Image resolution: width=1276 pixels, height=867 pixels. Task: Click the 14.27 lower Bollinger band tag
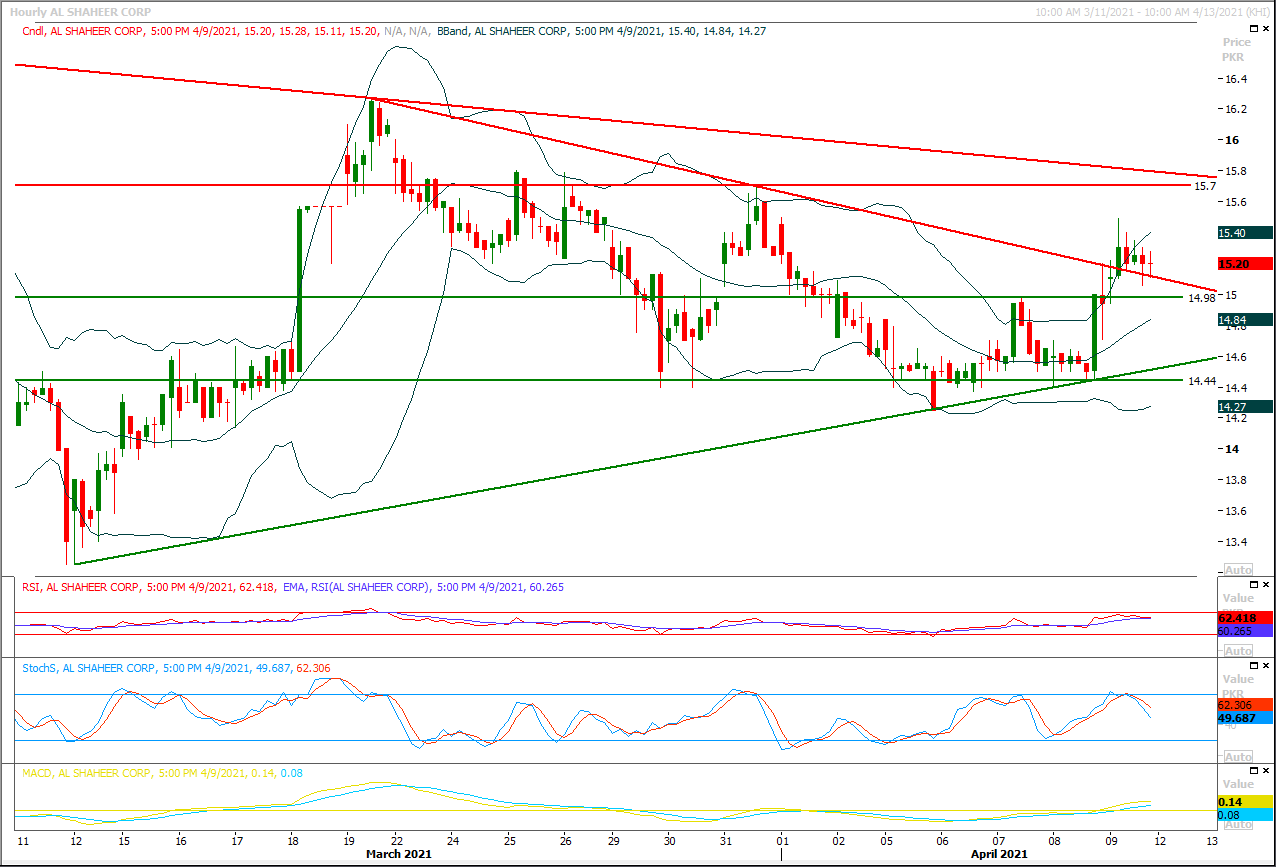[x=1245, y=407]
